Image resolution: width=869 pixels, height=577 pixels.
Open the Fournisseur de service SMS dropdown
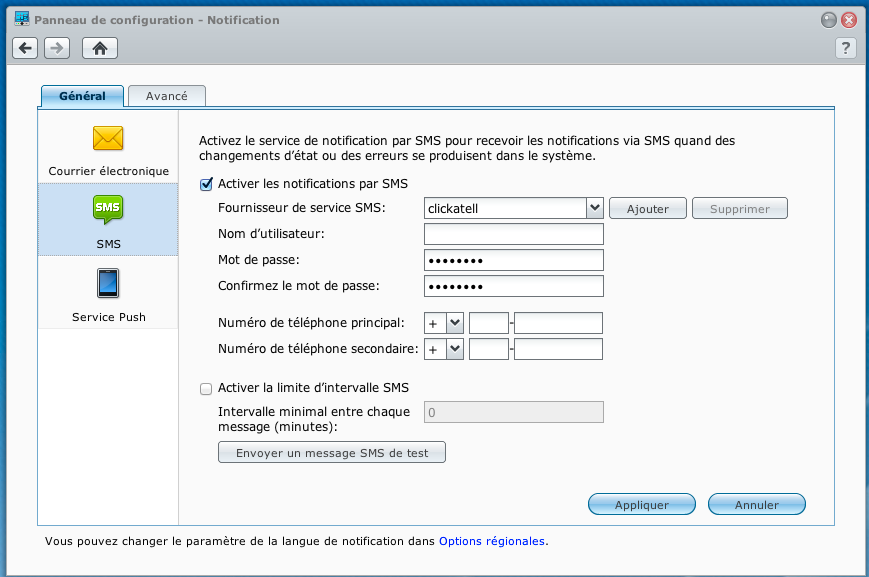[594, 208]
